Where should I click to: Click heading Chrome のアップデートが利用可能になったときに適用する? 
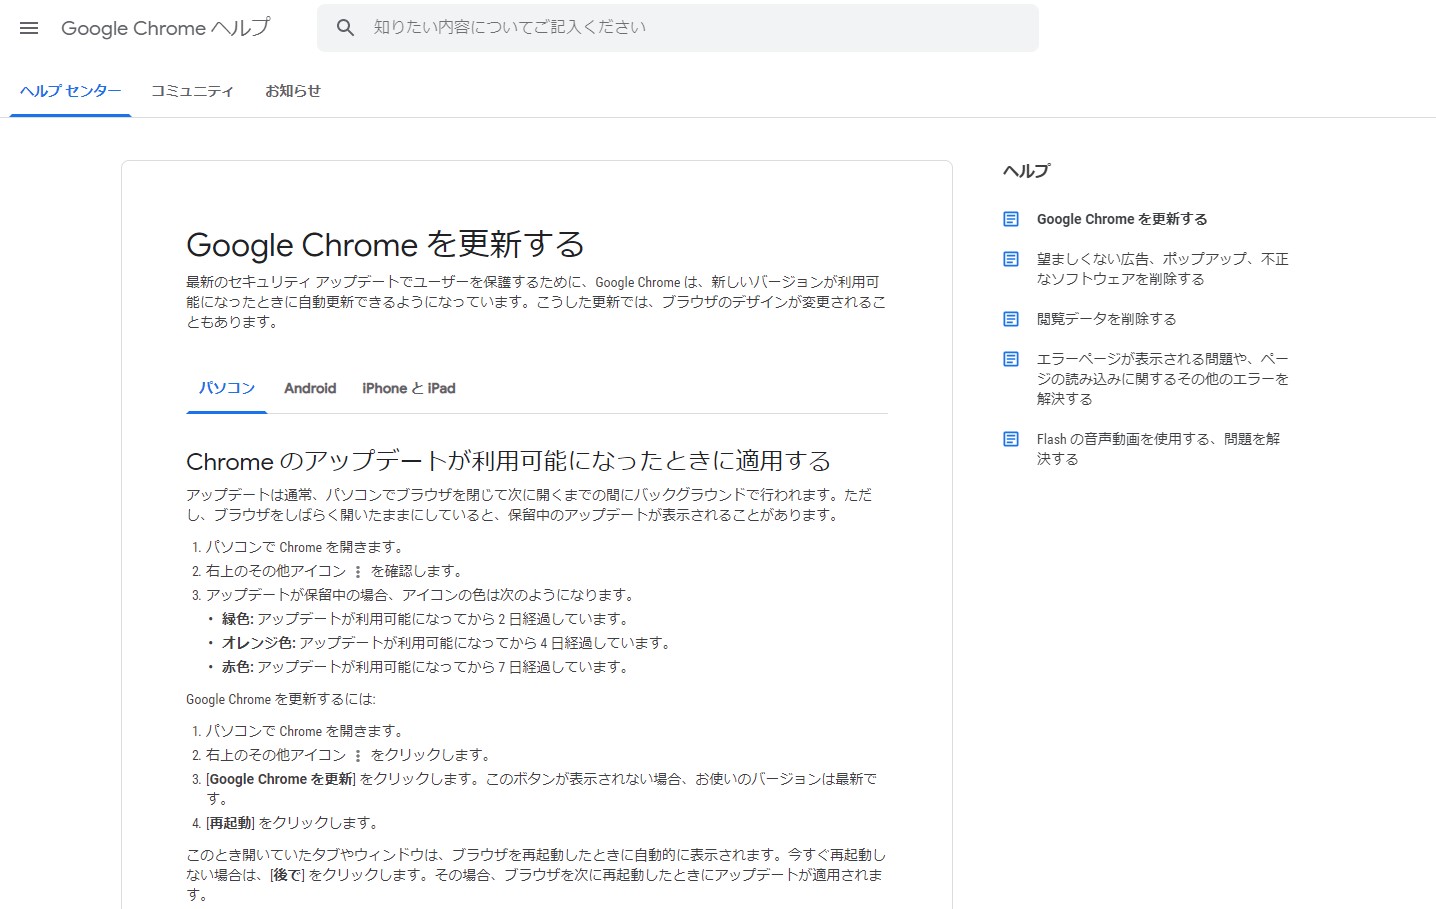pos(509,461)
